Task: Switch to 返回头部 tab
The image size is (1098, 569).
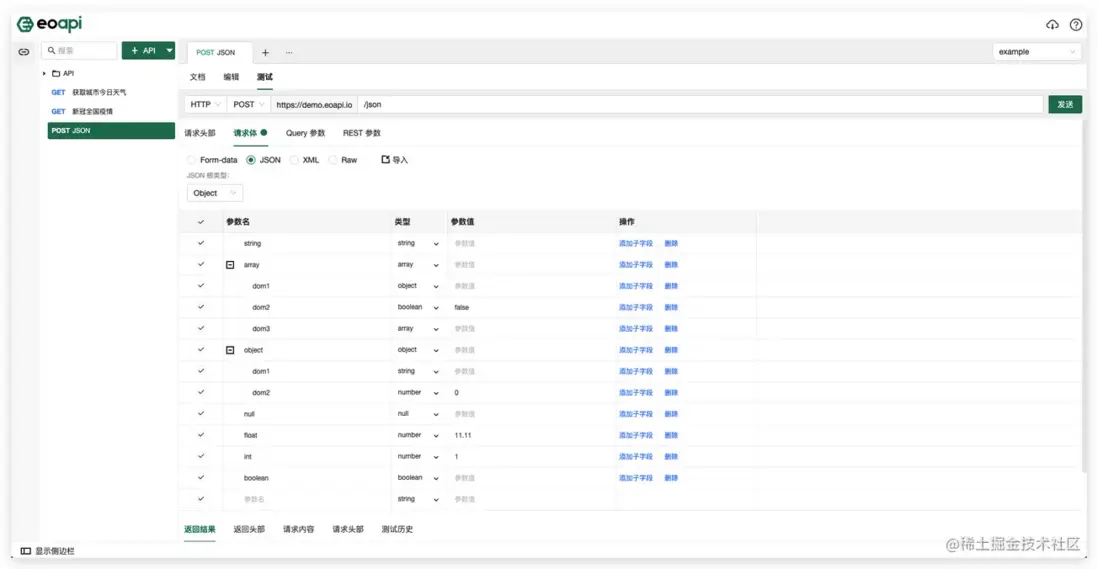Action: click(249, 529)
